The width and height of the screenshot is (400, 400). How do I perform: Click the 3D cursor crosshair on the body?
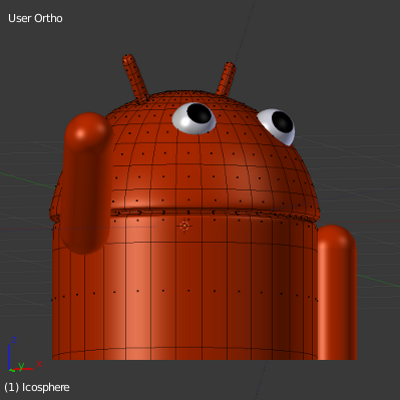[185, 226]
